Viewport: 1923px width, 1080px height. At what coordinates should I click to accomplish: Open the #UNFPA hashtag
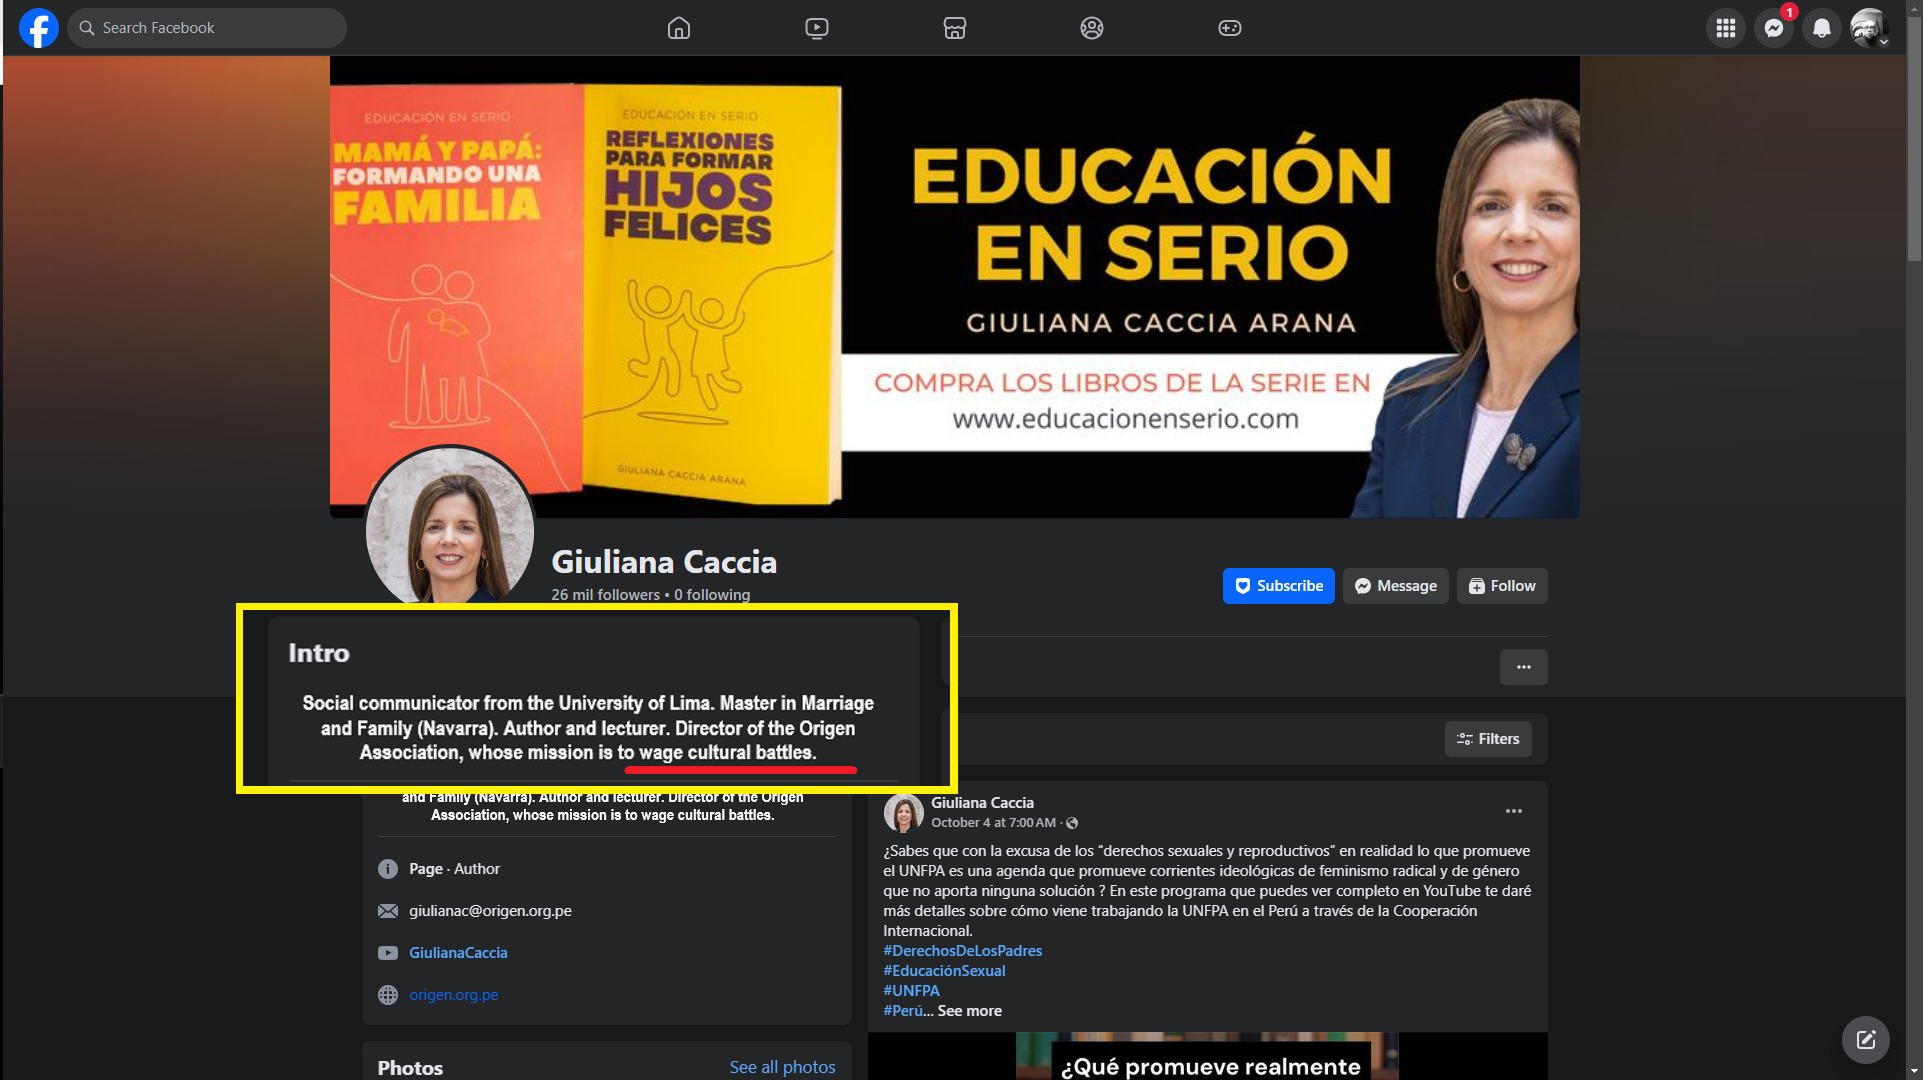pyautogui.click(x=912, y=991)
